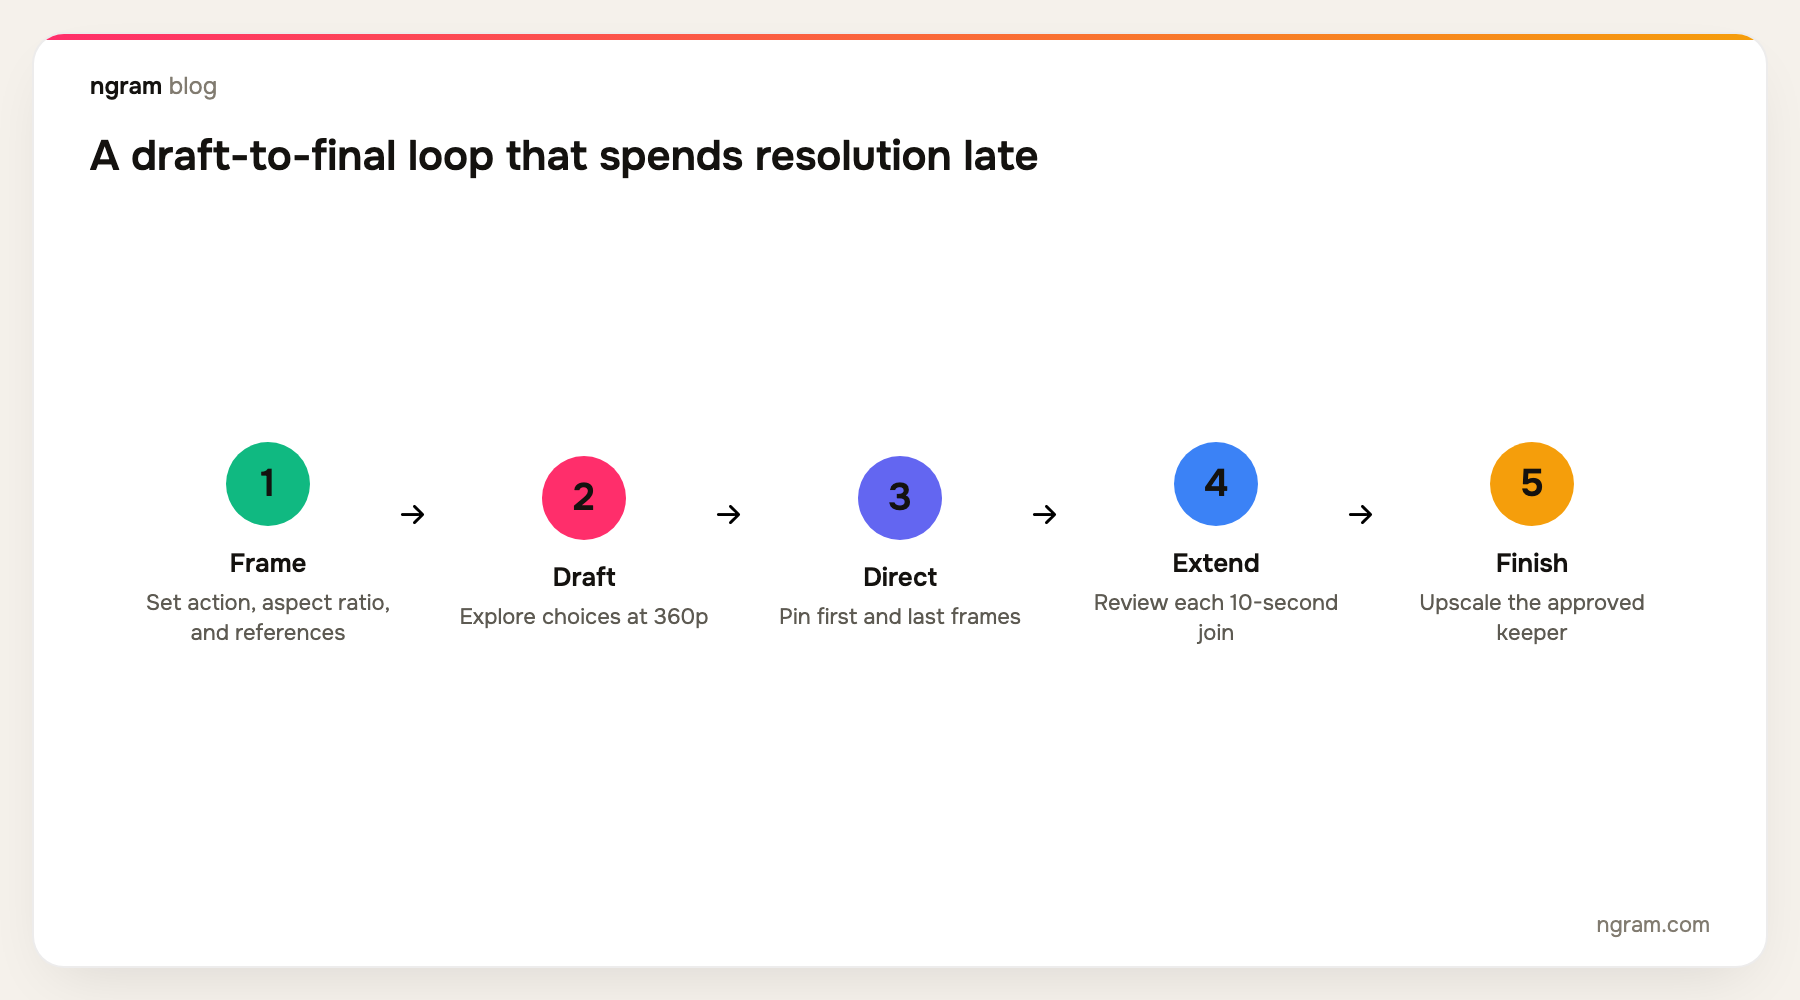Click 'Upscale the approved keeper' description
This screenshot has height=1000, width=1800.
coord(1532,617)
